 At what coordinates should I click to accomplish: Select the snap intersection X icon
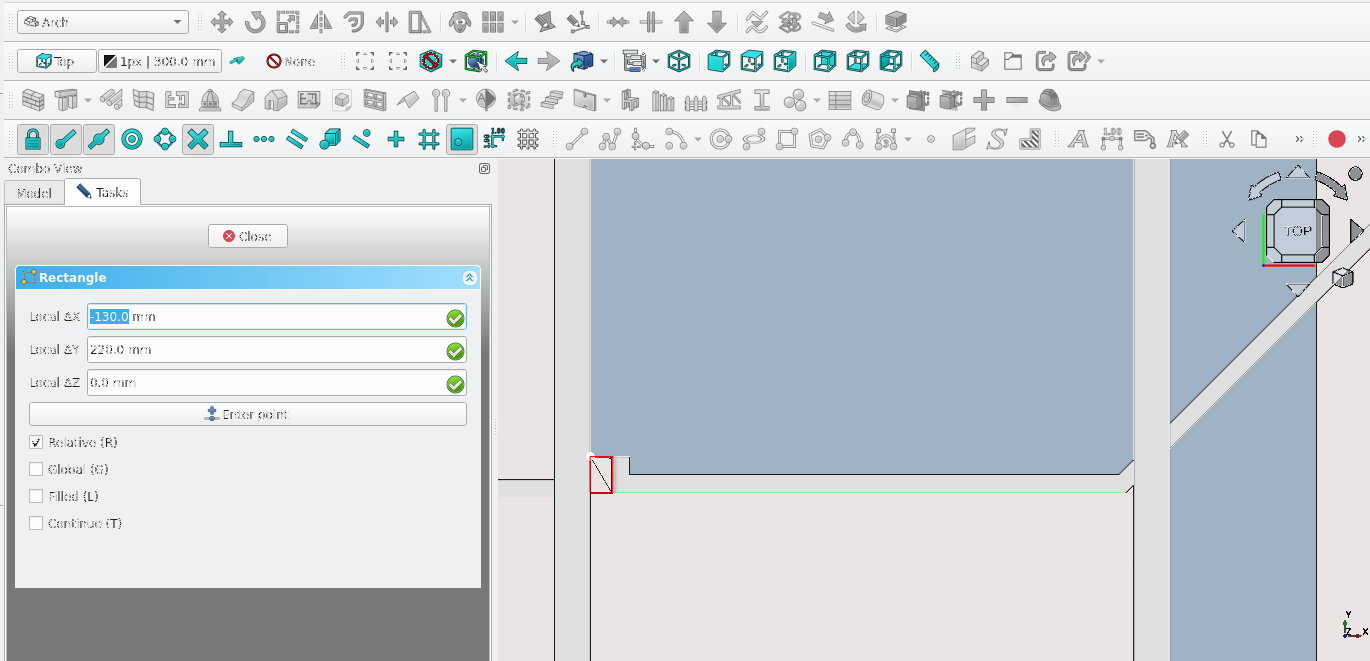198,139
